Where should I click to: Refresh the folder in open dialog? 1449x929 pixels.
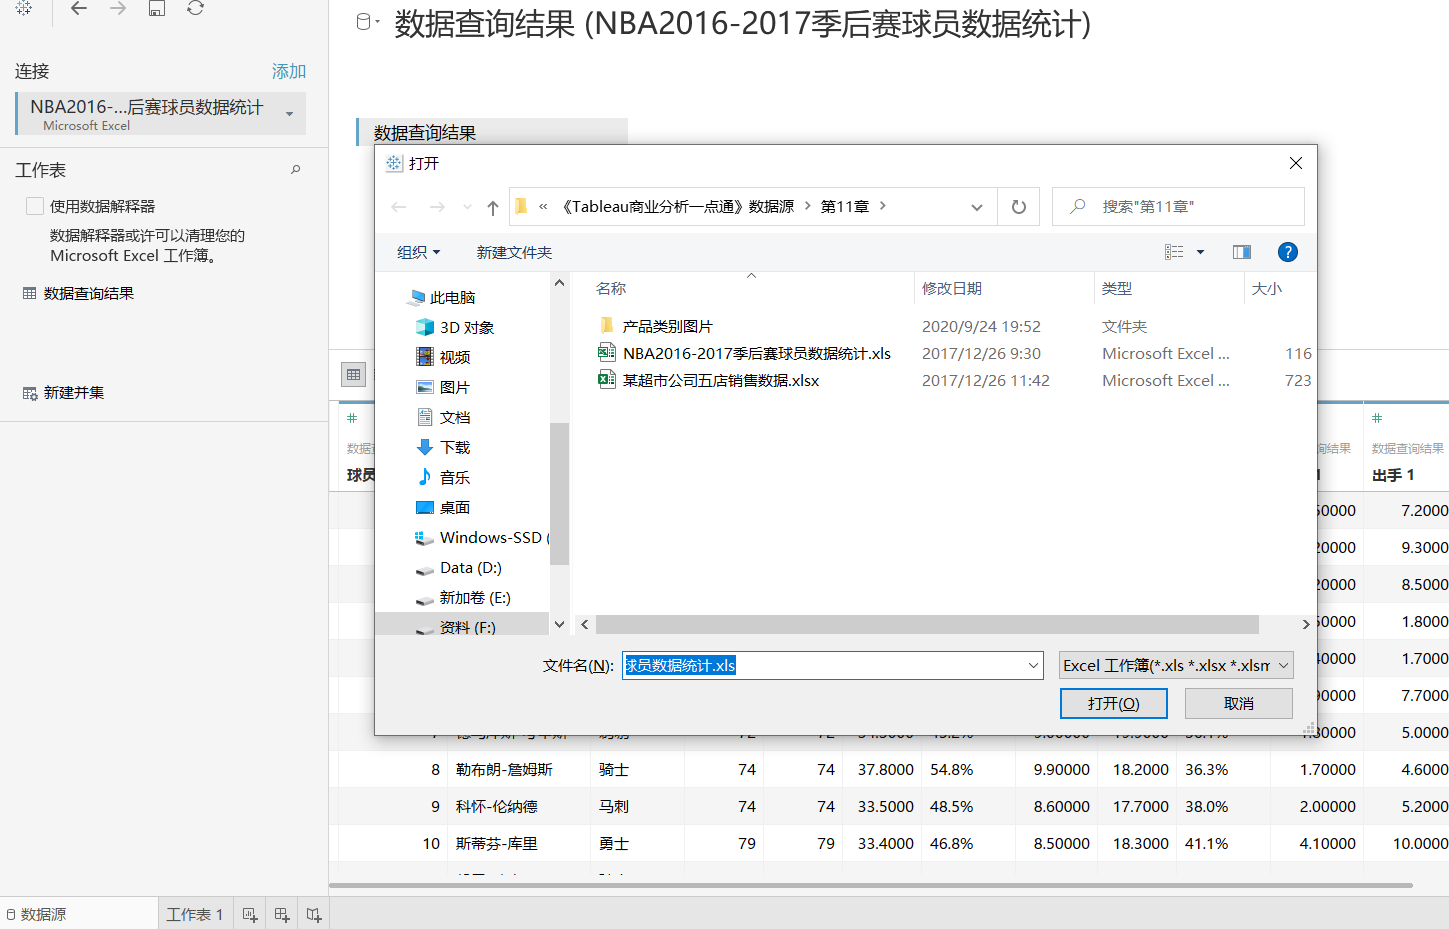point(1019,207)
